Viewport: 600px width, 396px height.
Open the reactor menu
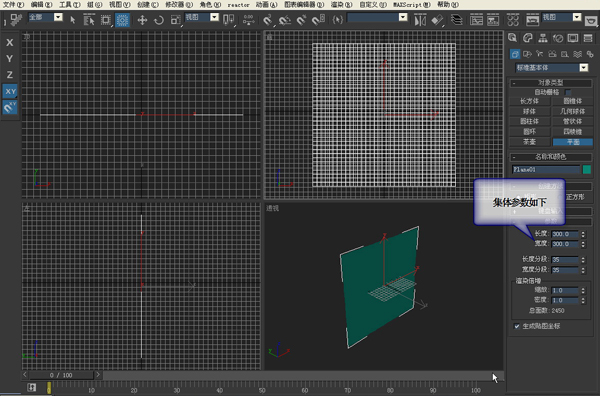click(x=238, y=5)
